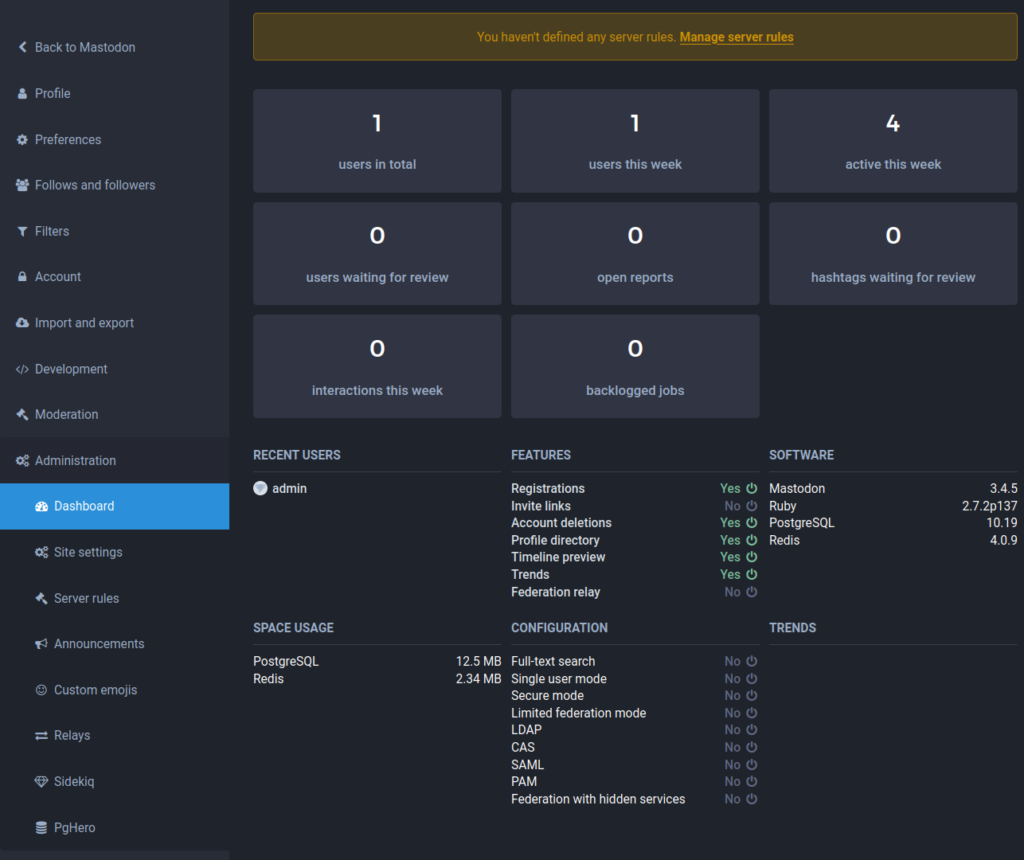Toggle the Invite links power icon
1024x860 pixels.
pos(752,506)
